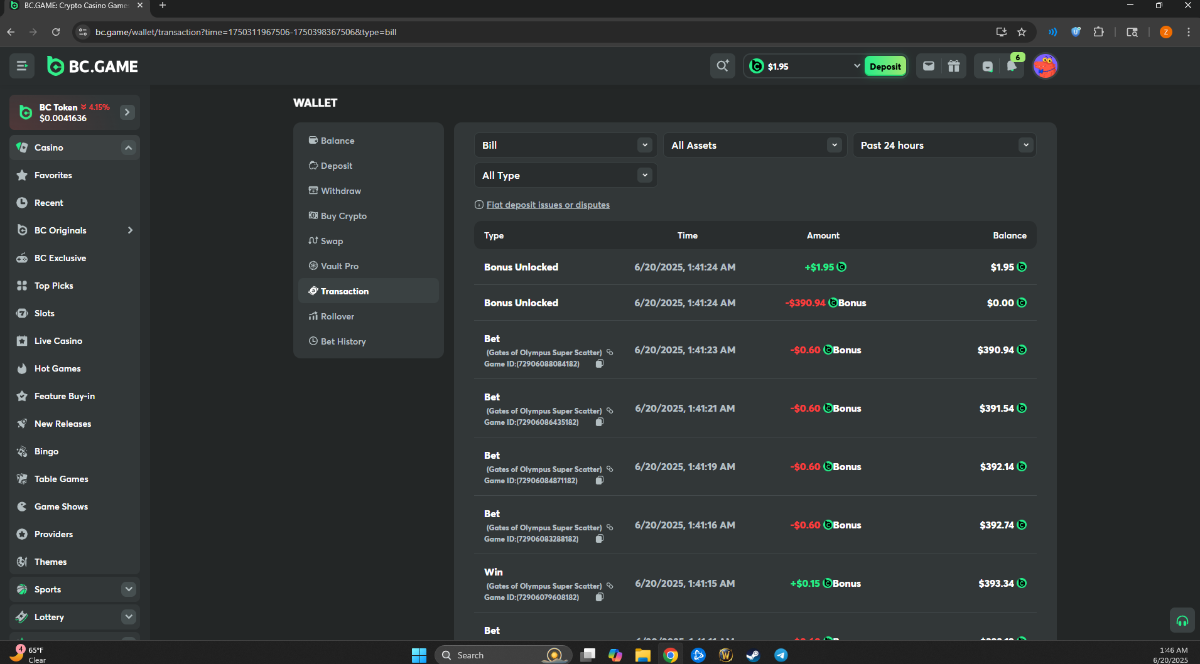Select Withdraw in wallet menu
Image resolution: width=1200 pixels, height=664 pixels.
[340, 191]
